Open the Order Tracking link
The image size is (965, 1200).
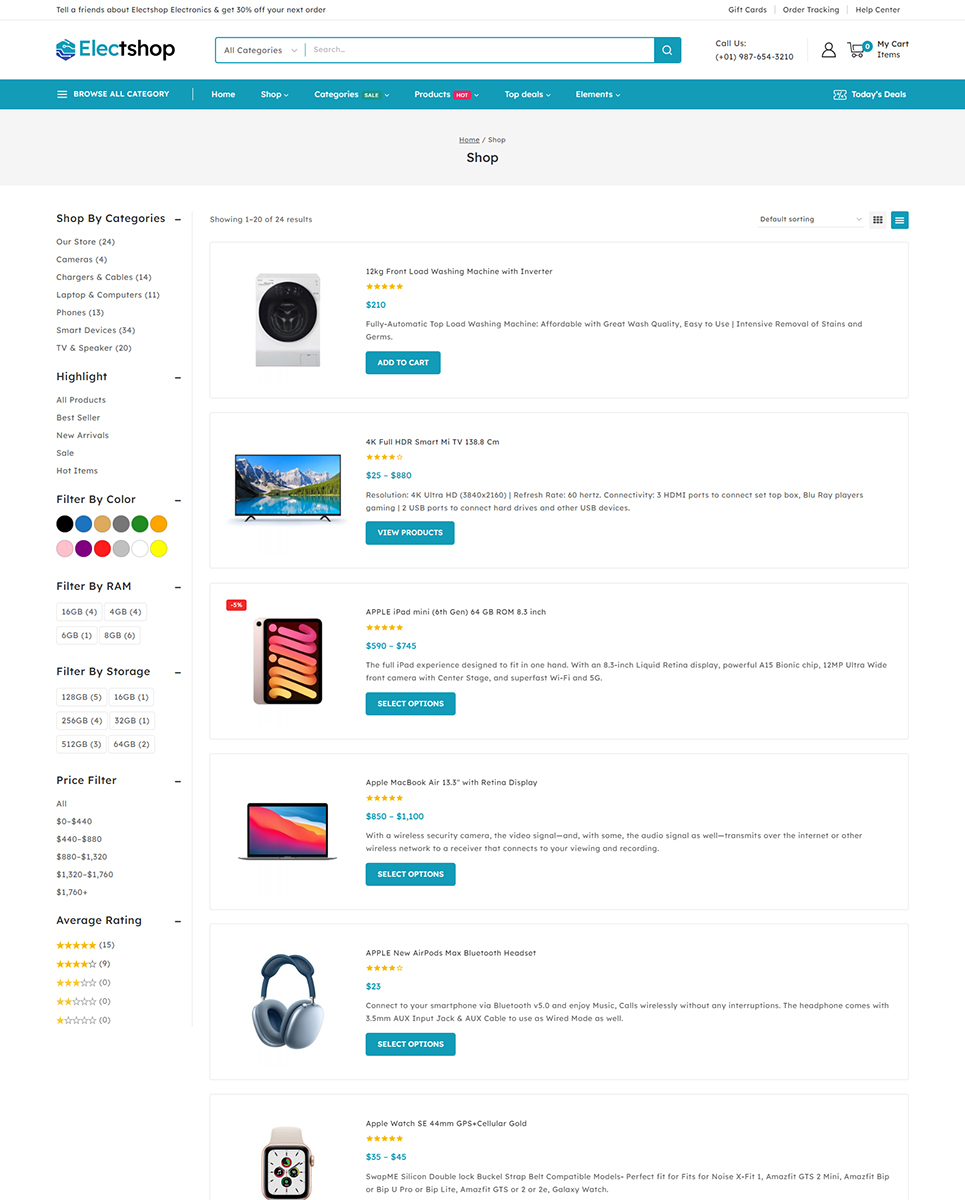(810, 10)
